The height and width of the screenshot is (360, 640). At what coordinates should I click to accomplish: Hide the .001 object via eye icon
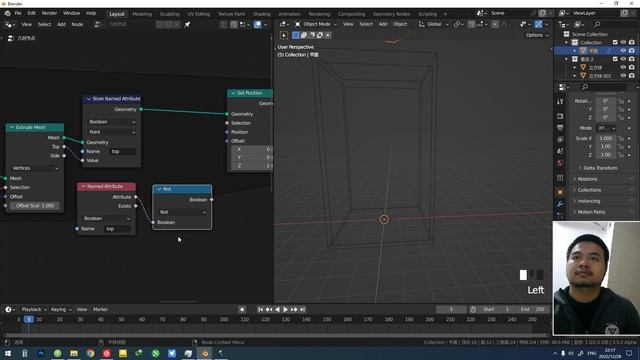pyautogui.click(x=623, y=76)
